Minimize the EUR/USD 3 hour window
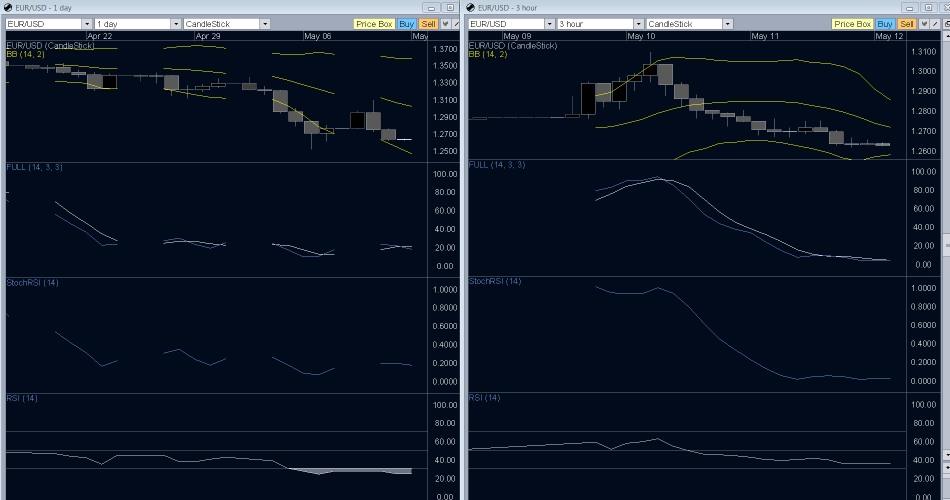950x500 pixels. [x=909, y=8]
